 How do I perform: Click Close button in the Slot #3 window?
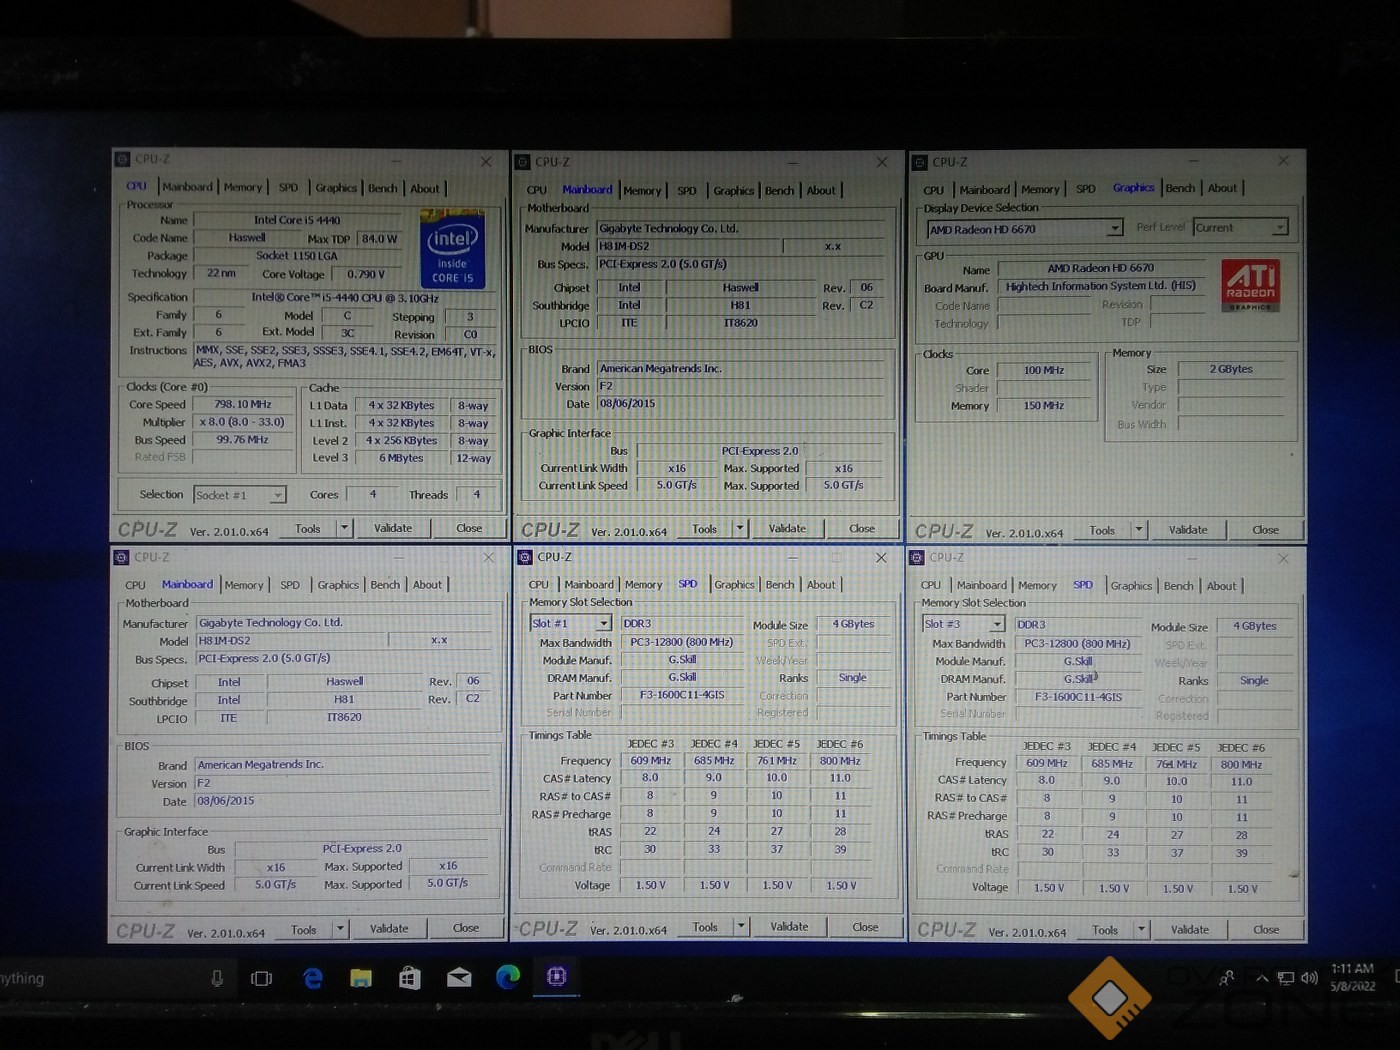coord(1266,930)
